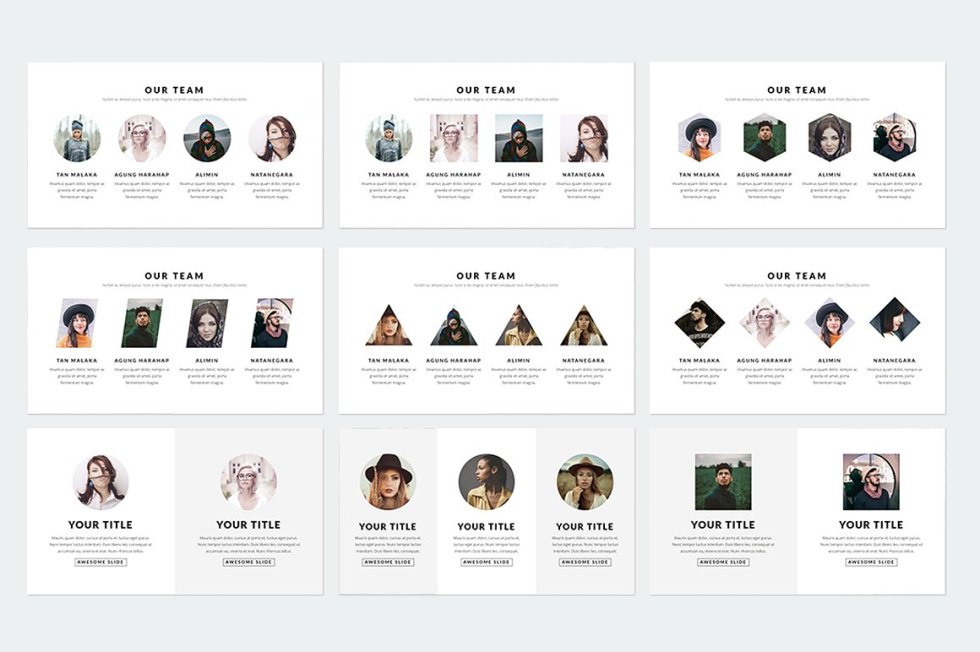The width and height of the screenshot is (980, 652).
Task: Select the square photo of Agung Harahap in top-middle slide
Action: click(454, 138)
